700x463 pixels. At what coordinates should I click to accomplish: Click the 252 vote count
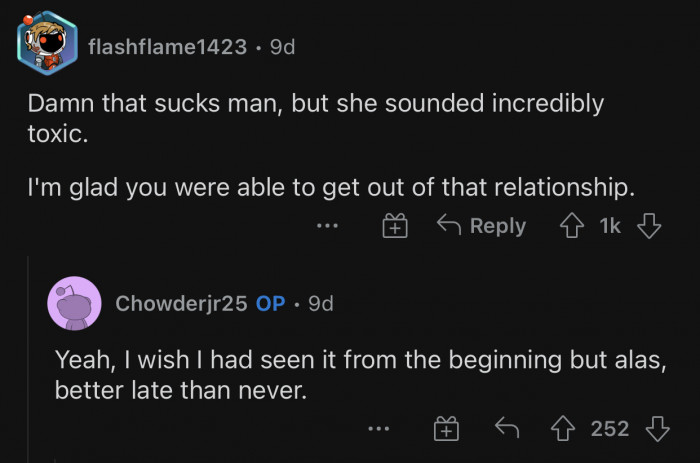point(610,429)
